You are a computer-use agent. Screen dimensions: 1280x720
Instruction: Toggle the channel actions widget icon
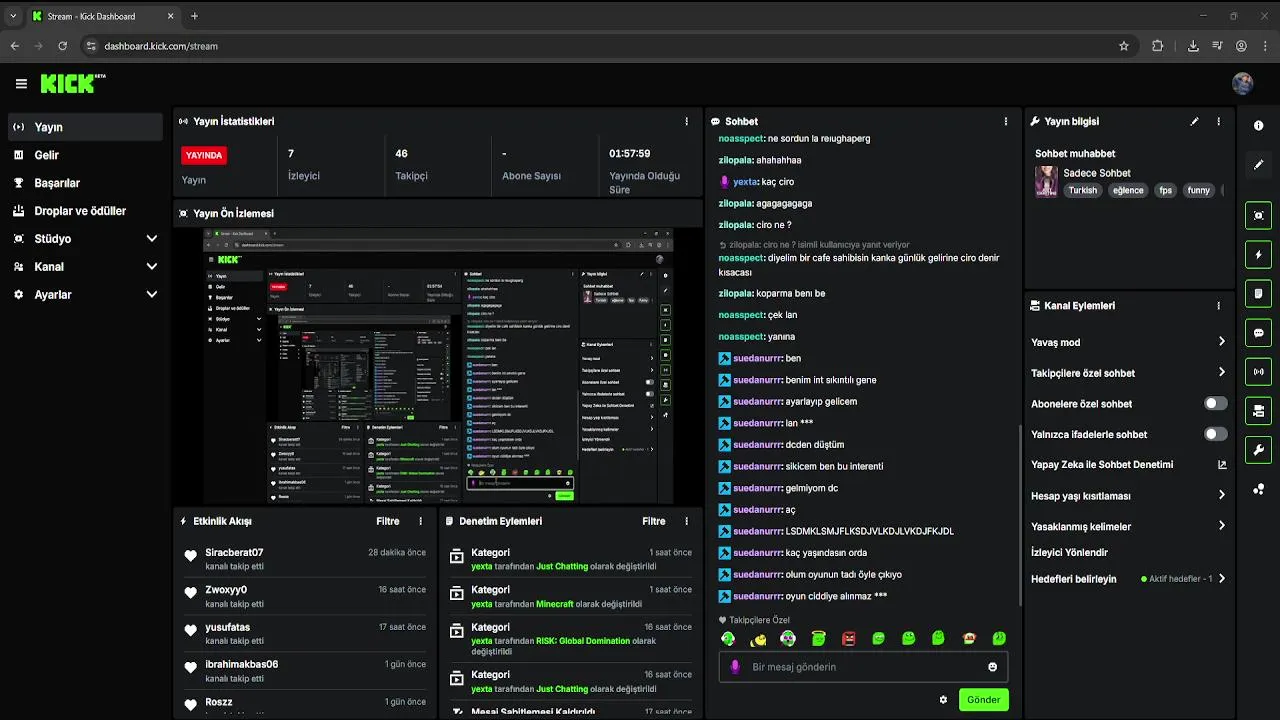tap(1258, 411)
